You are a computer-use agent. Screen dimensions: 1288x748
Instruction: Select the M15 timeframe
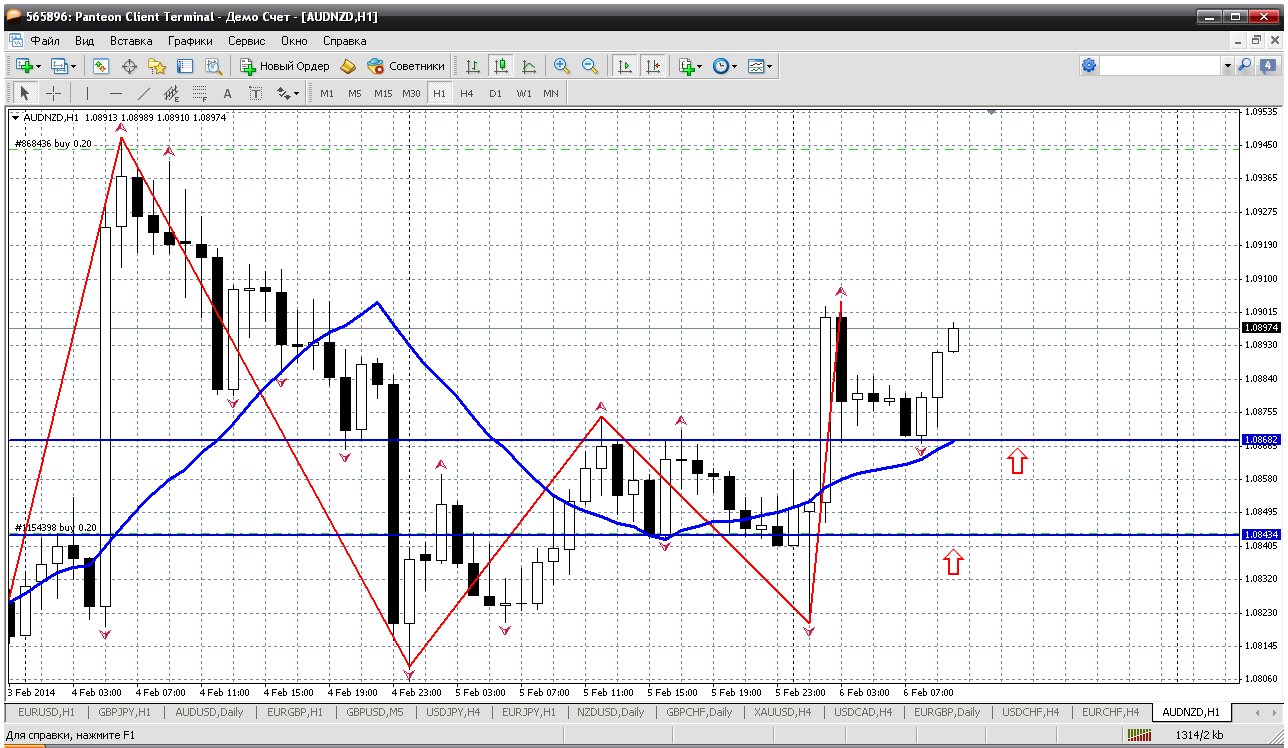click(383, 93)
